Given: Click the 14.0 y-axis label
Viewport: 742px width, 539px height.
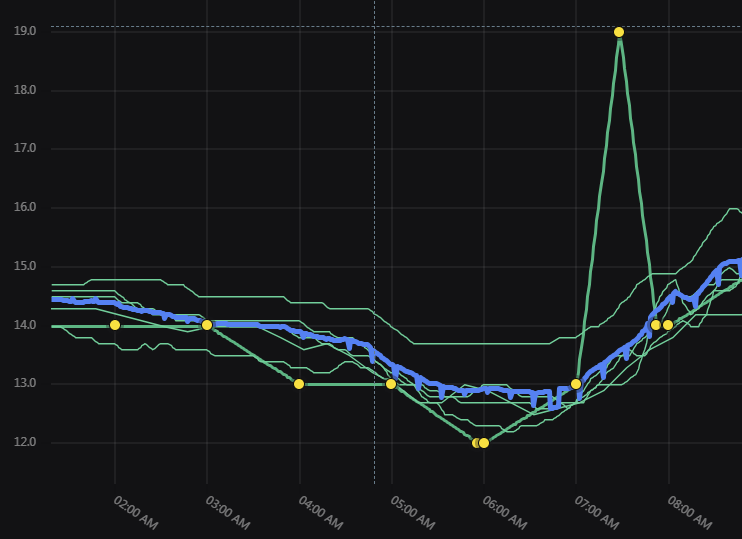Looking at the screenshot, I should coord(25,325).
